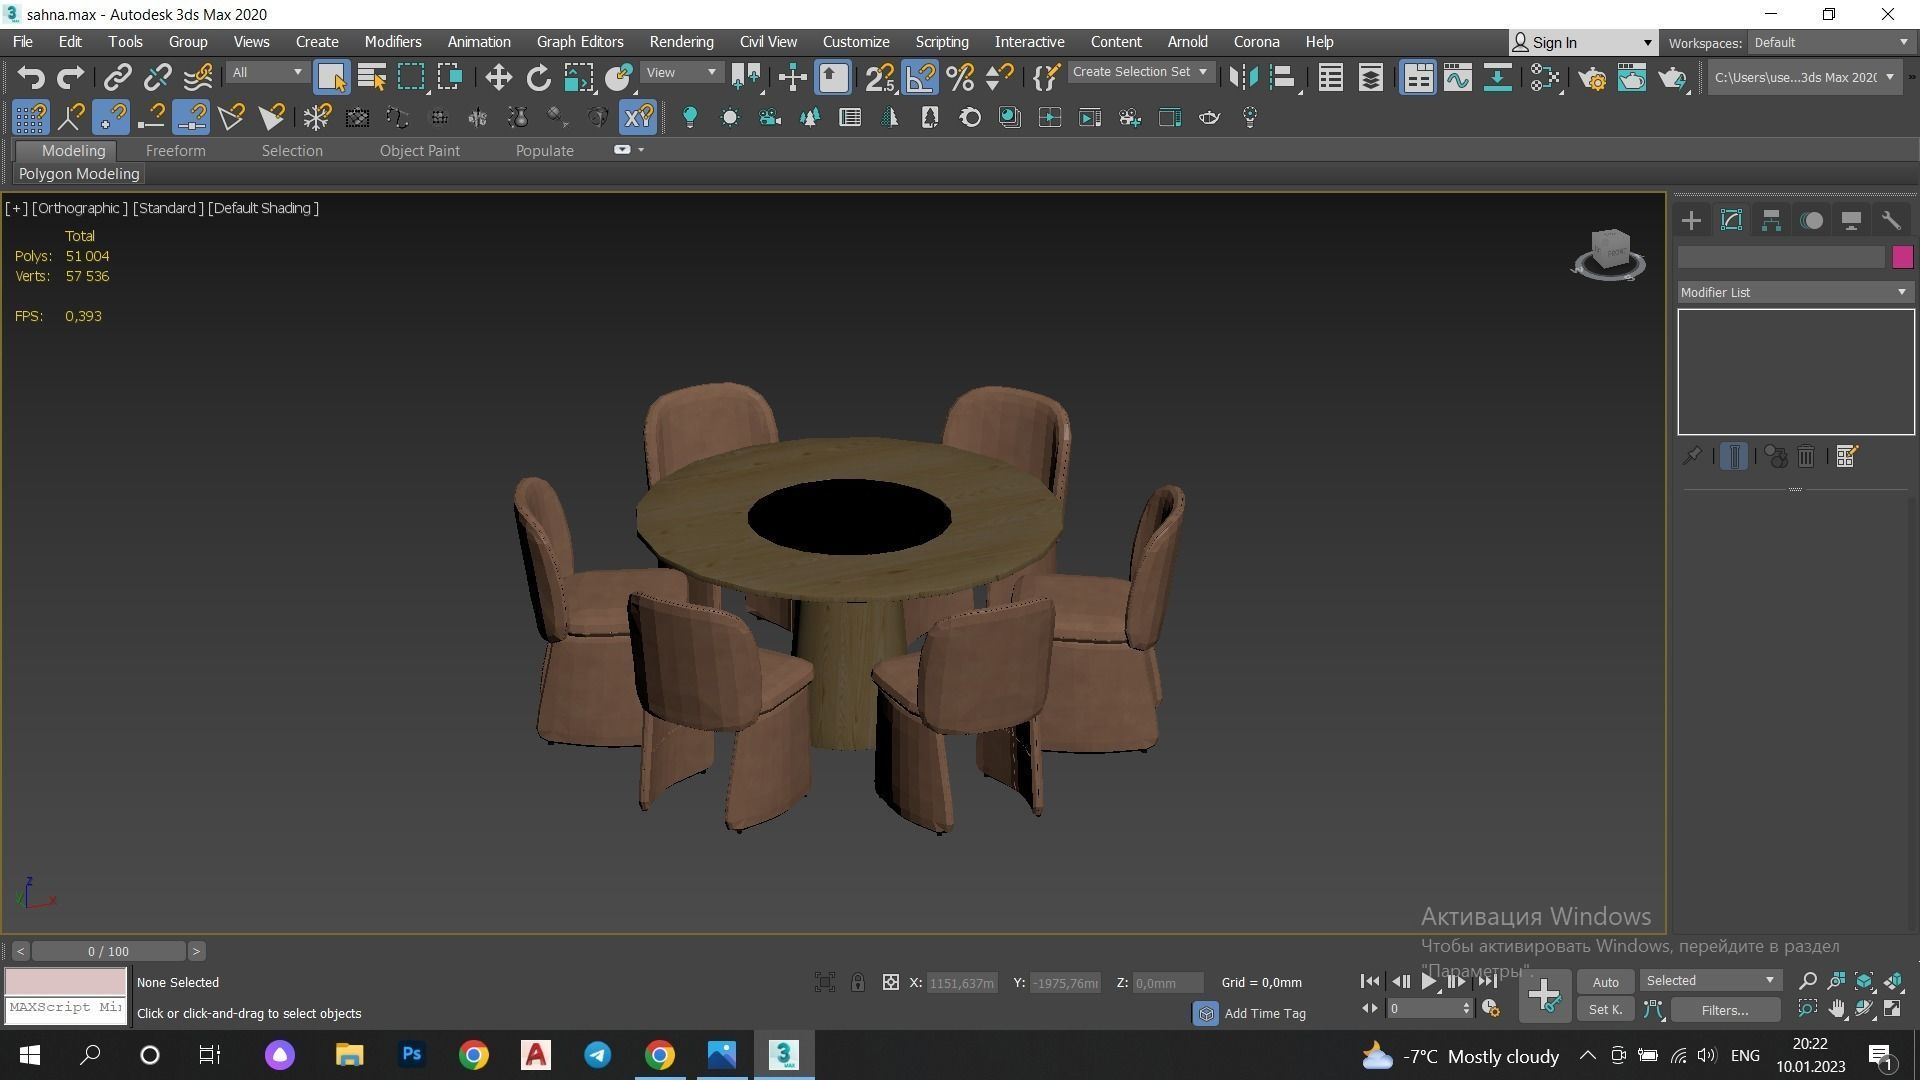Choose the Select and Rotate tool
This screenshot has width=1920, height=1080.
(538, 77)
